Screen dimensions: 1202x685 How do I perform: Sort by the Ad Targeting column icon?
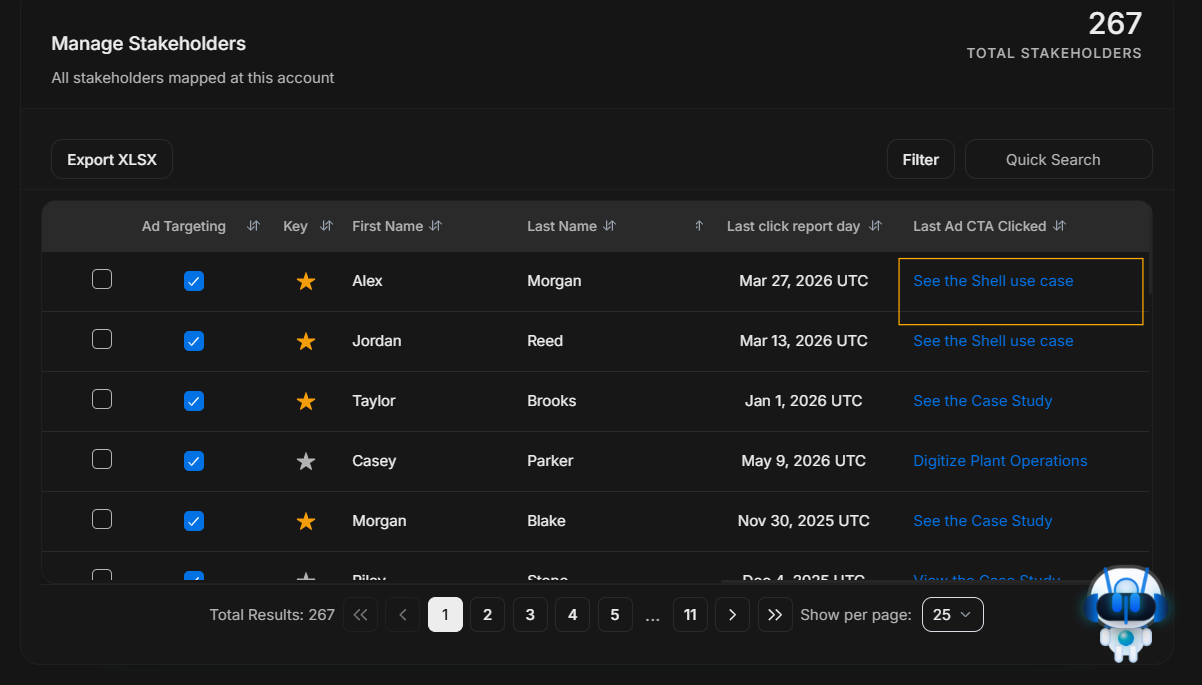click(x=253, y=226)
